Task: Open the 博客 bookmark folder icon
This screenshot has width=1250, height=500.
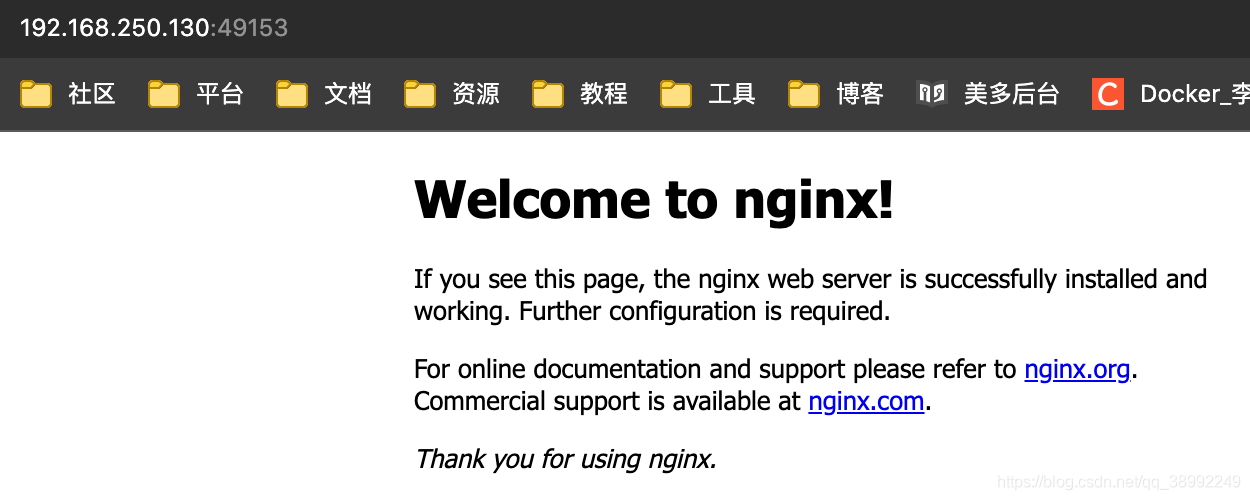Action: pos(804,94)
